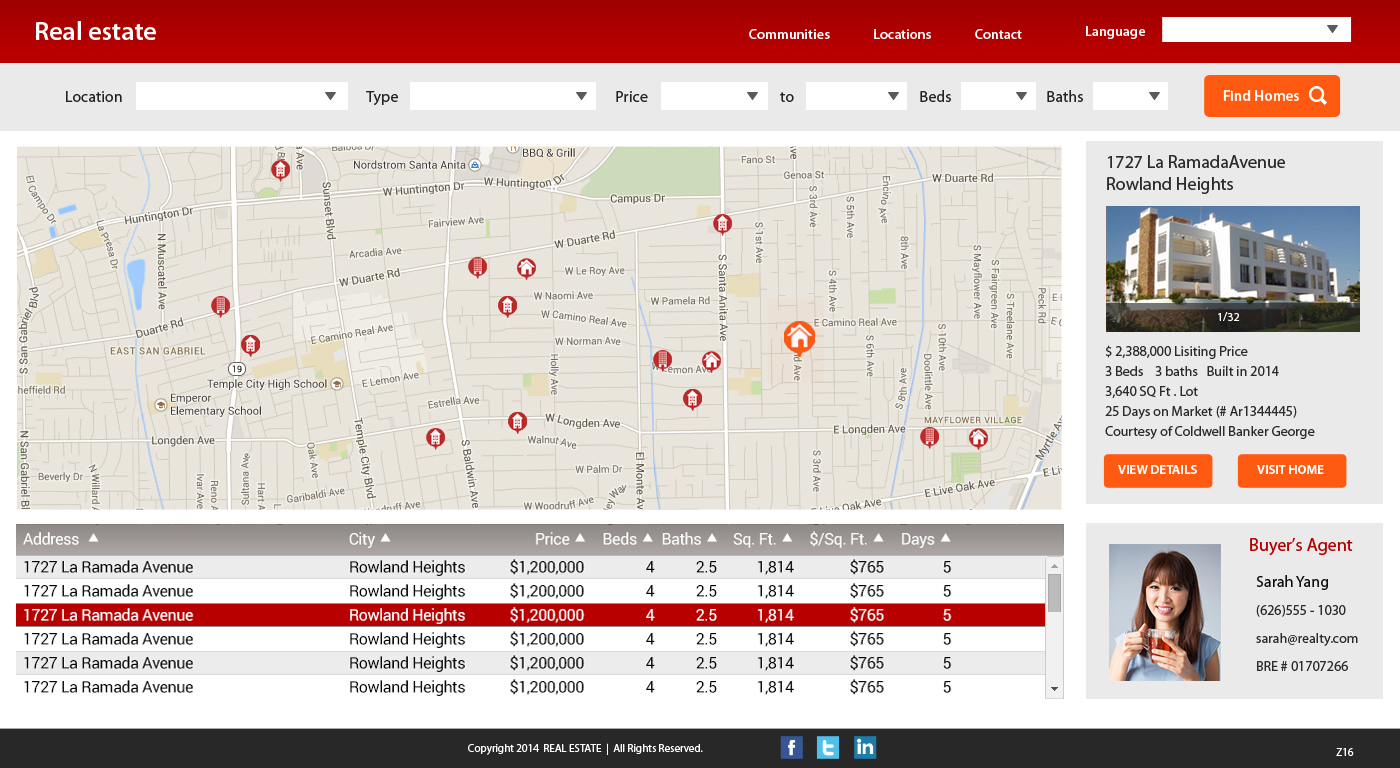The image size is (1400, 768).
Task: Select house marker on W Le Roy Ave
Action: (526, 267)
